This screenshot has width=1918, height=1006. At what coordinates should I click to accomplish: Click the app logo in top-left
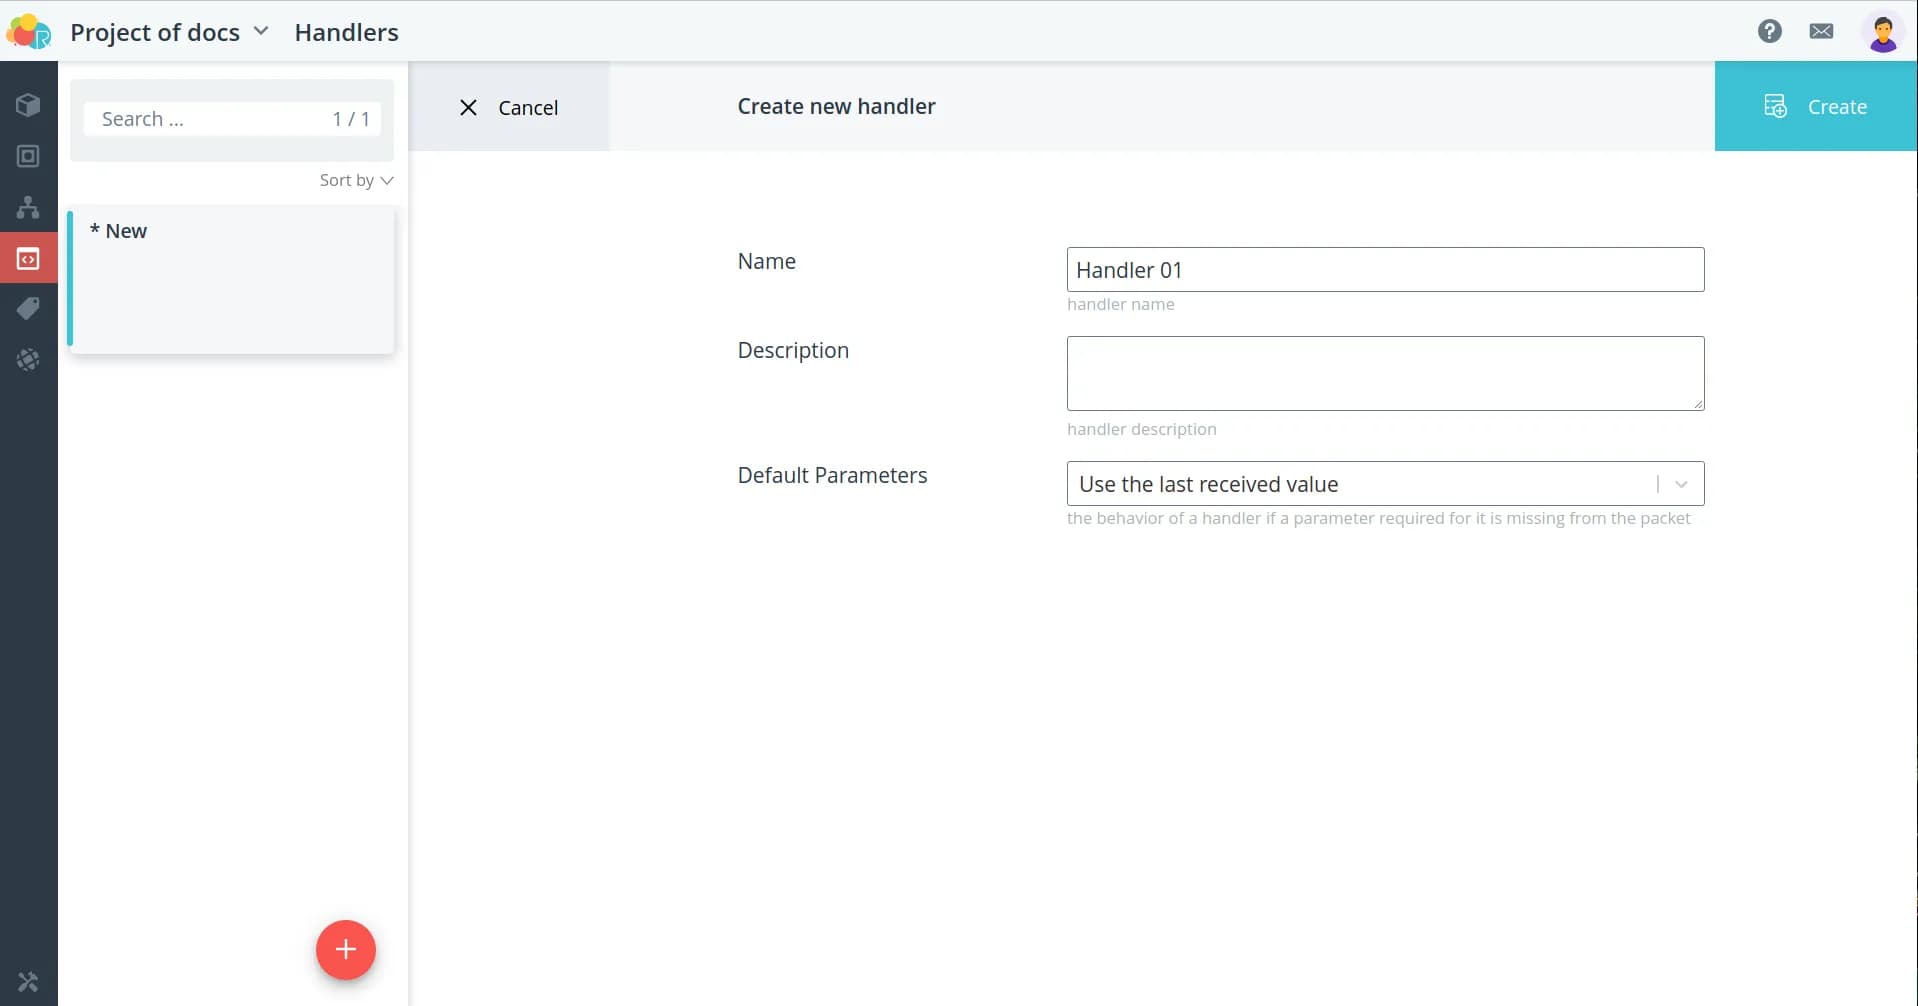click(29, 32)
